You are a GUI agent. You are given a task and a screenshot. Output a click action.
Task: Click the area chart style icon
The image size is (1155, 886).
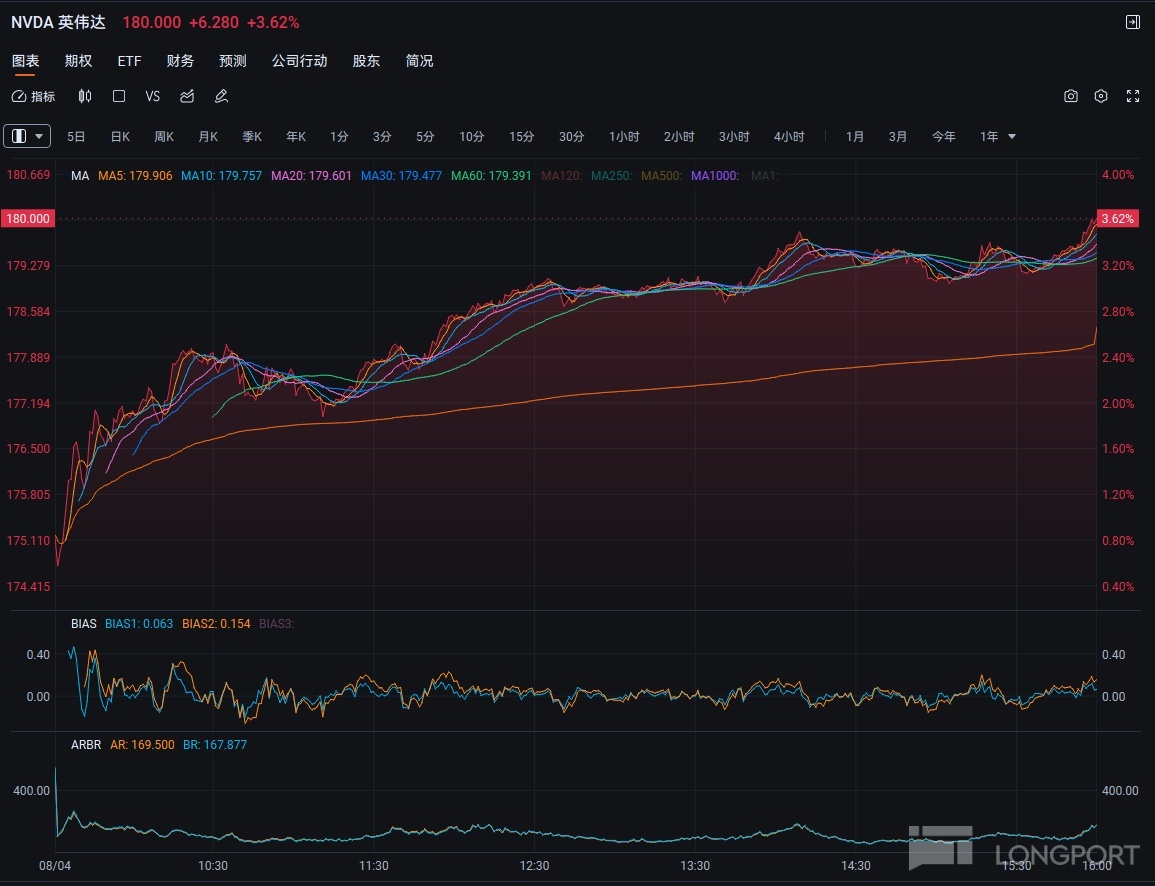point(187,97)
